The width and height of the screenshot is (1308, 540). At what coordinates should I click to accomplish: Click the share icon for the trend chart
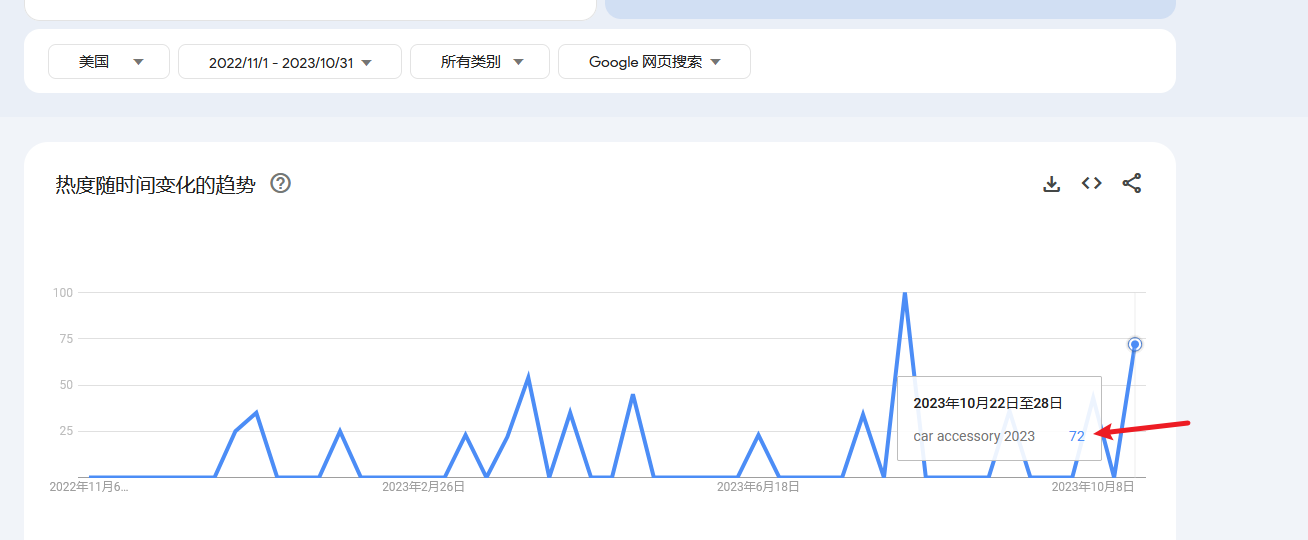[x=1131, y=184]
